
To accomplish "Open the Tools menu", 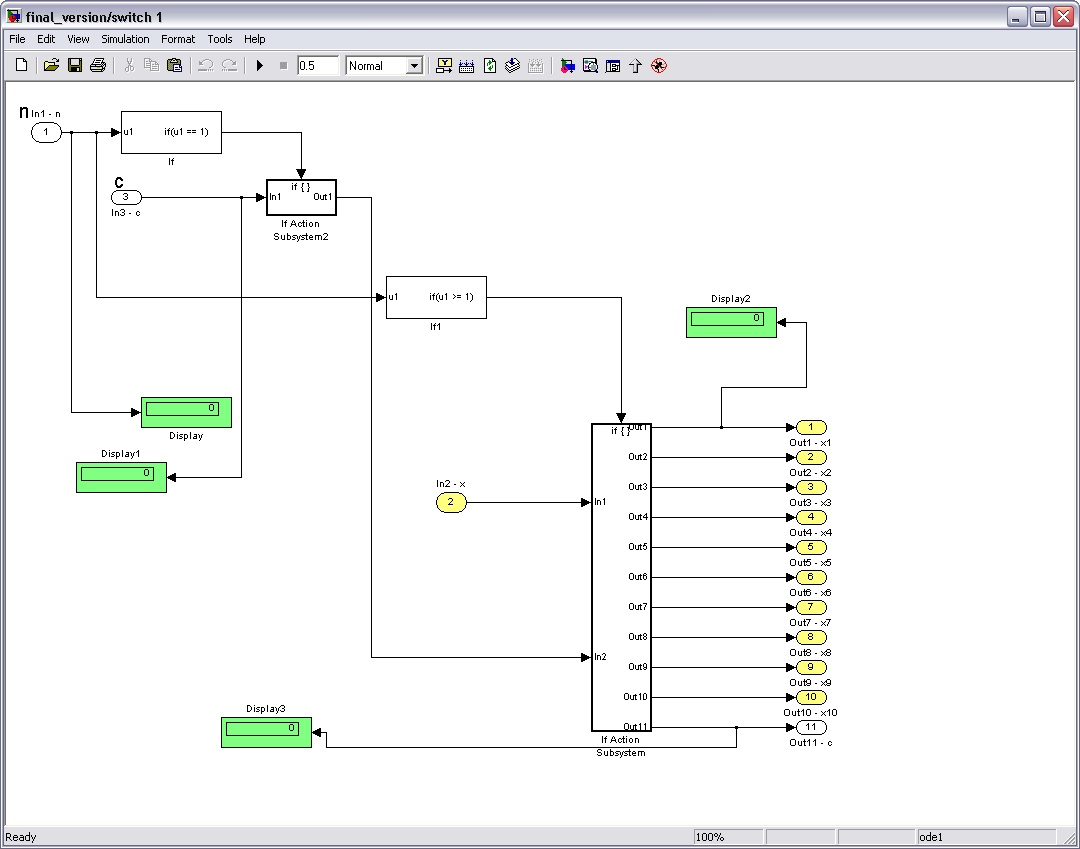I will coord(220,39).
